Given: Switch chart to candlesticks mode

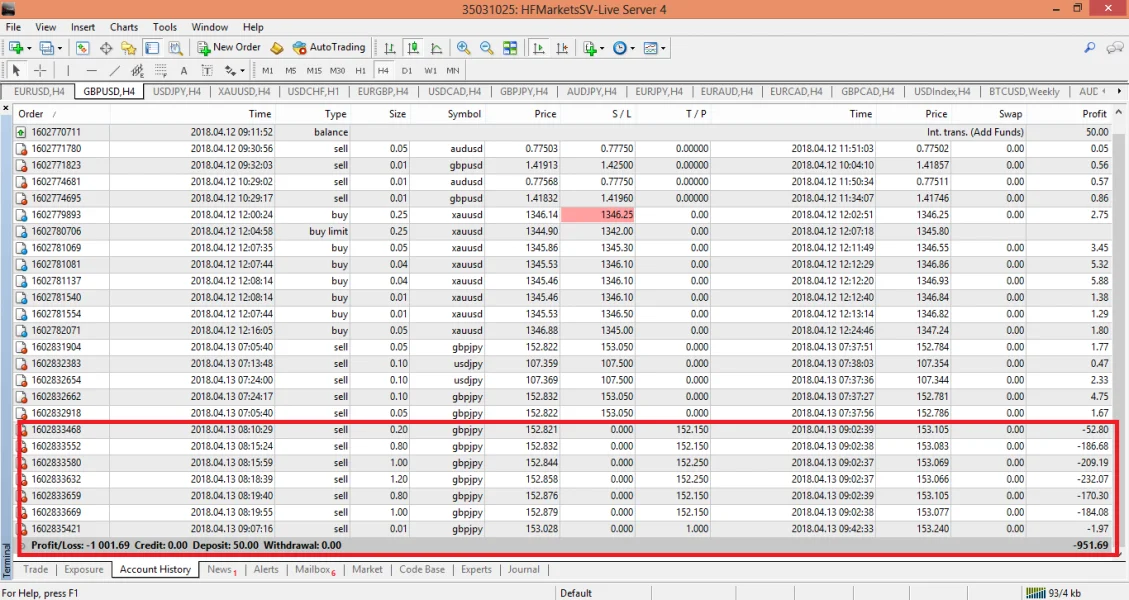Looking at the screenshot, I should pyautogui.click(x=412, y=47).
